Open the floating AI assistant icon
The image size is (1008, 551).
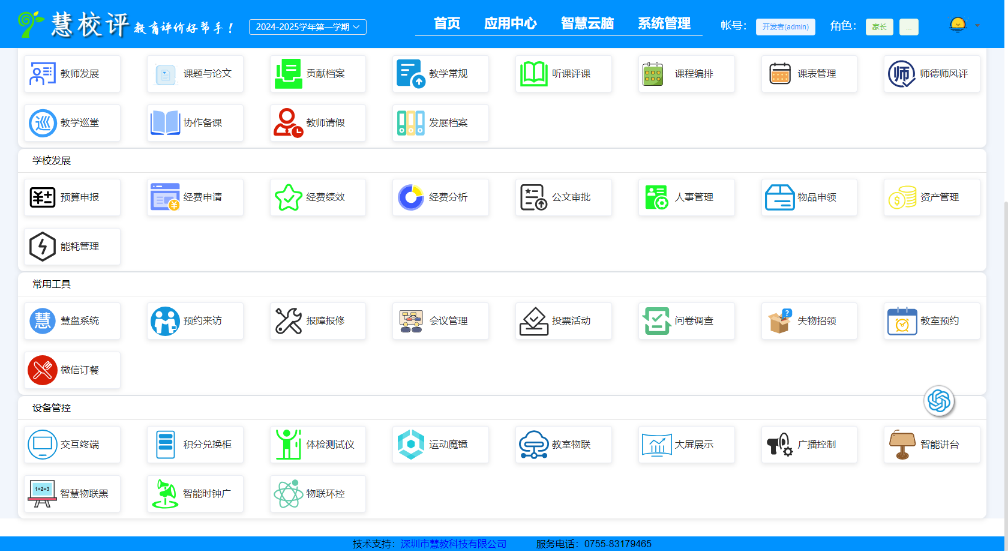pos(939,401)
